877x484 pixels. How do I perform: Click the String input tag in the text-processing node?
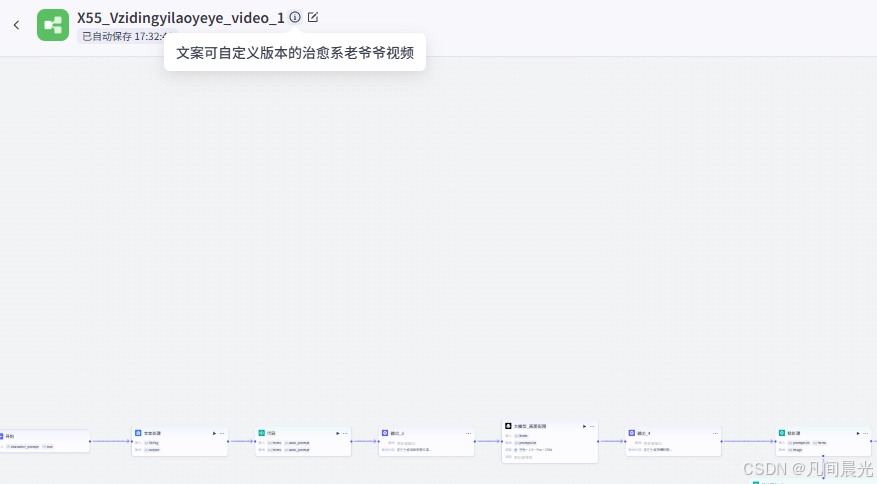[152, 443]
